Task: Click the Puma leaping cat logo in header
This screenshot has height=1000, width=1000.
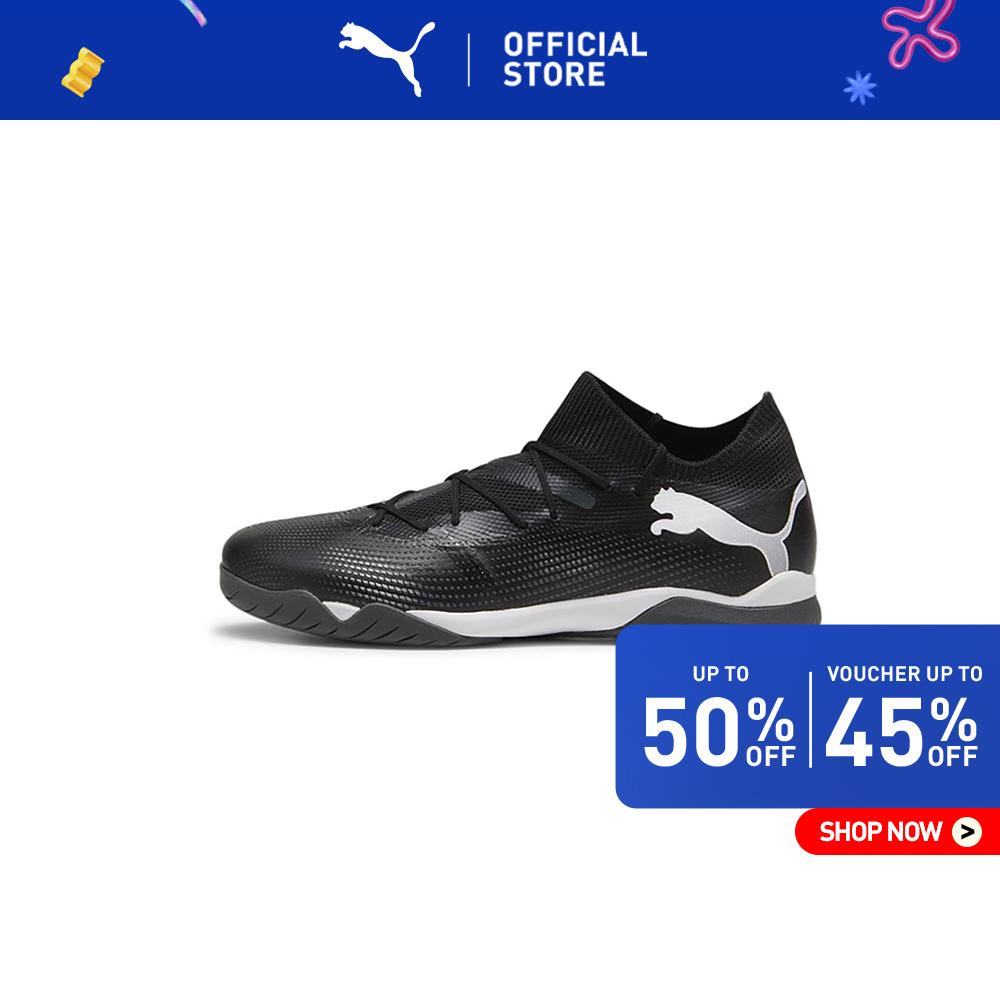Action: pos(387,58)
